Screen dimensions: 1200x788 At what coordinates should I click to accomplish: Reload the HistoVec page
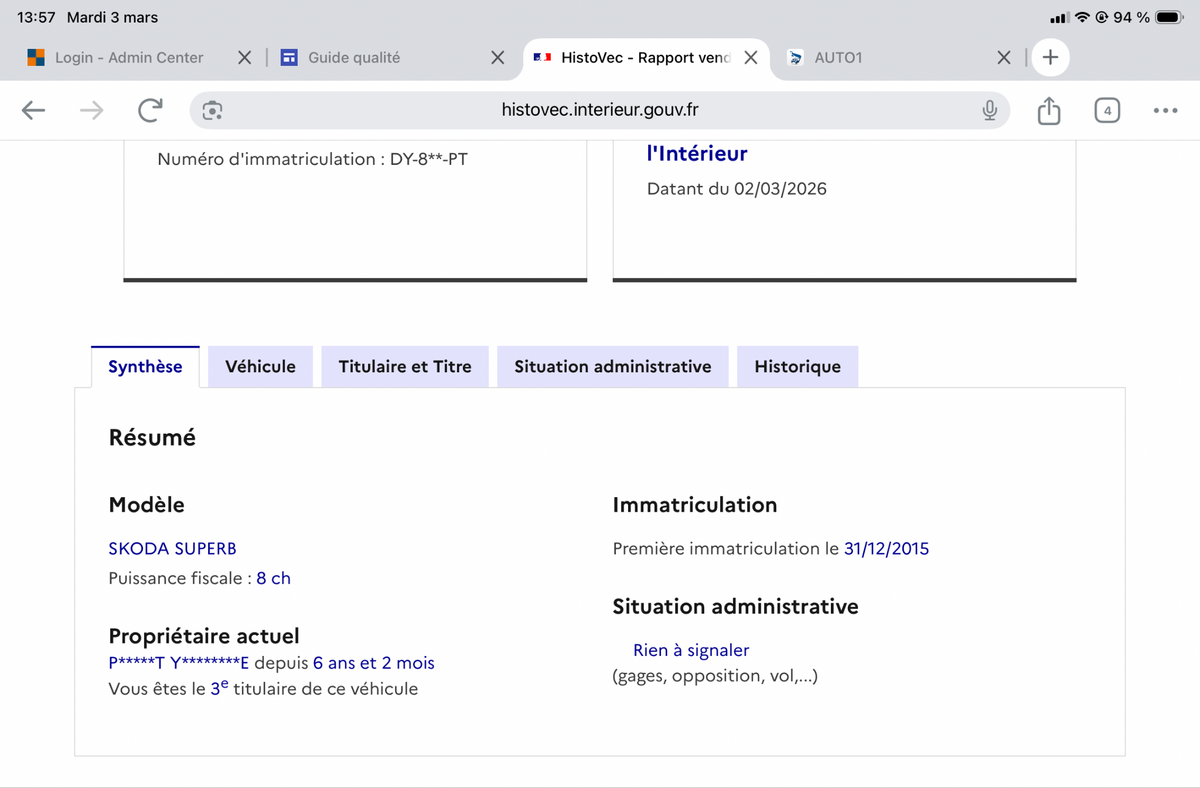[x=150, y=110]
